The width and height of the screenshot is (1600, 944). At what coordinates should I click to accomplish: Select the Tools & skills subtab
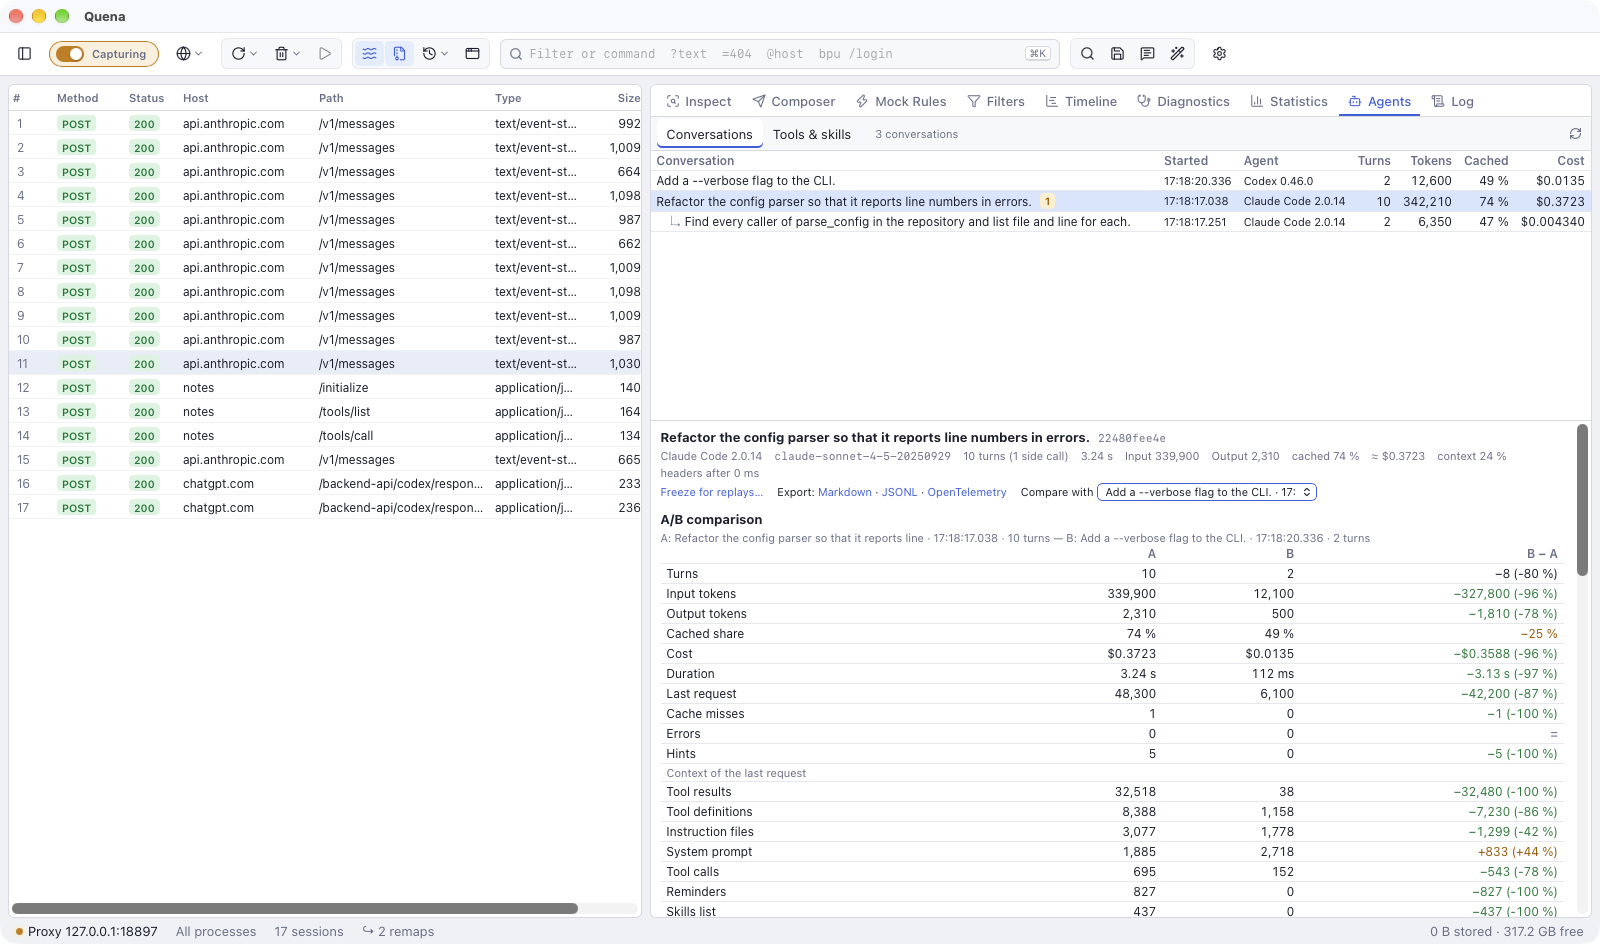tap(812, 135)
